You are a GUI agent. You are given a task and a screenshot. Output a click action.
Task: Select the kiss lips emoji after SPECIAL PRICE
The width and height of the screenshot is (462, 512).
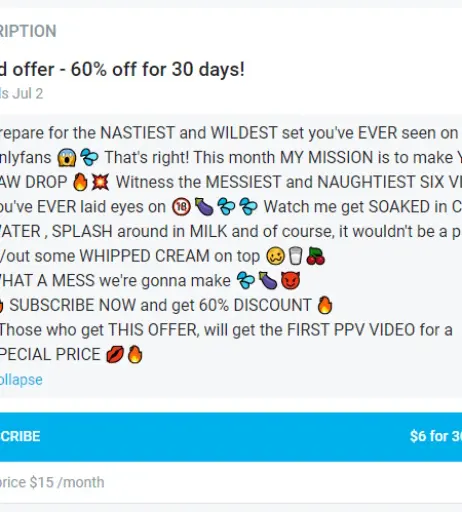tap(115, 354)
